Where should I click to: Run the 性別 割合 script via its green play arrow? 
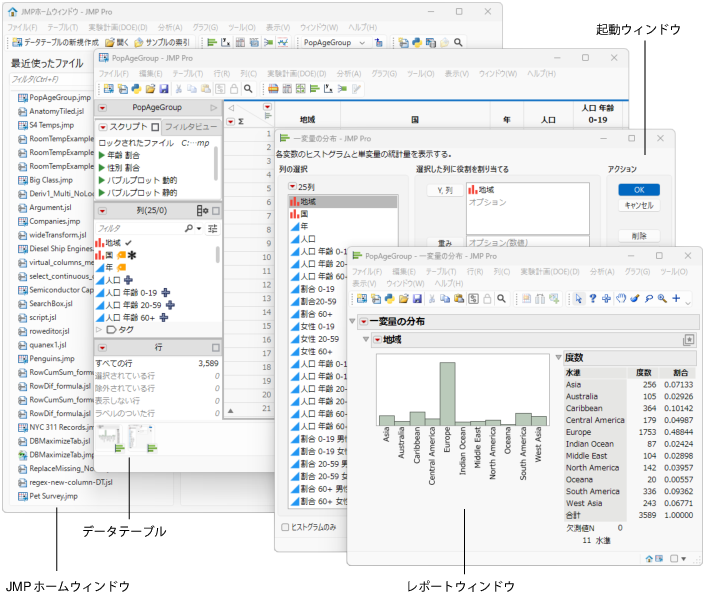click(102, 168)
